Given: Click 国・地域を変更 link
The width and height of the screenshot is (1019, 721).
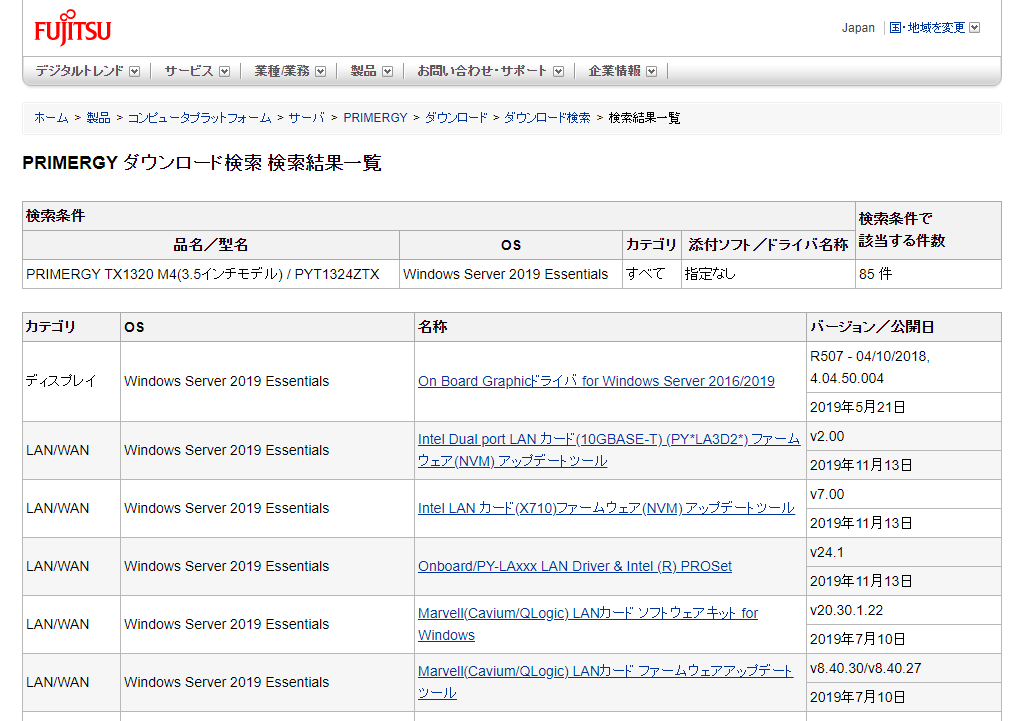Looking at the screenshot, I should pos(927,27).
